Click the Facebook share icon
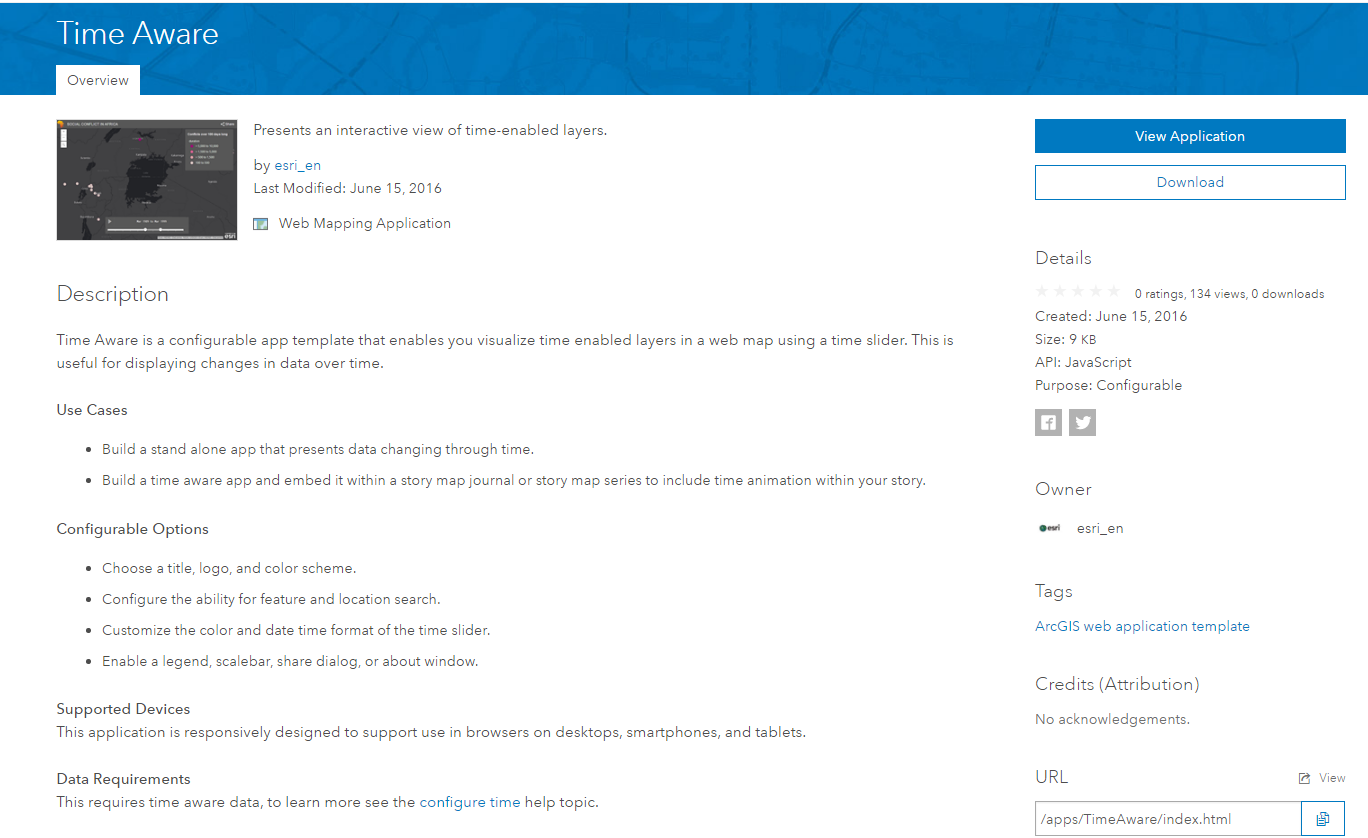Image resolution: width=1368 pixels, height=838 pixels. (1048, 422)
